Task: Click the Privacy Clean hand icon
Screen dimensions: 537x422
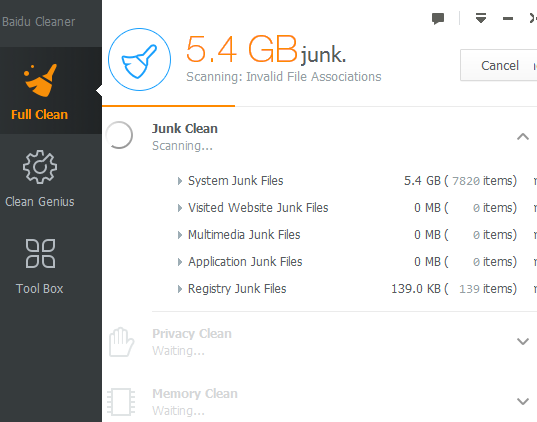Action: click(x=121, y=342)
